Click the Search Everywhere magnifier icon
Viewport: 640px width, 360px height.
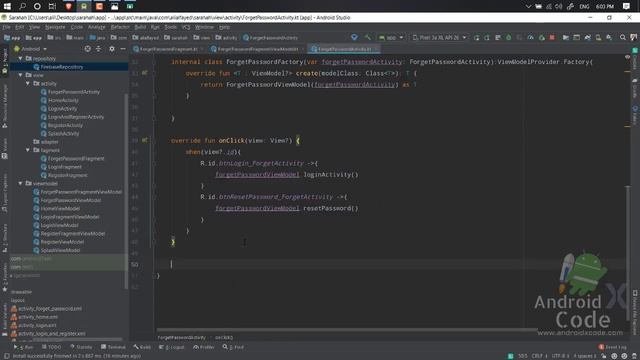(x=622, y=38)
